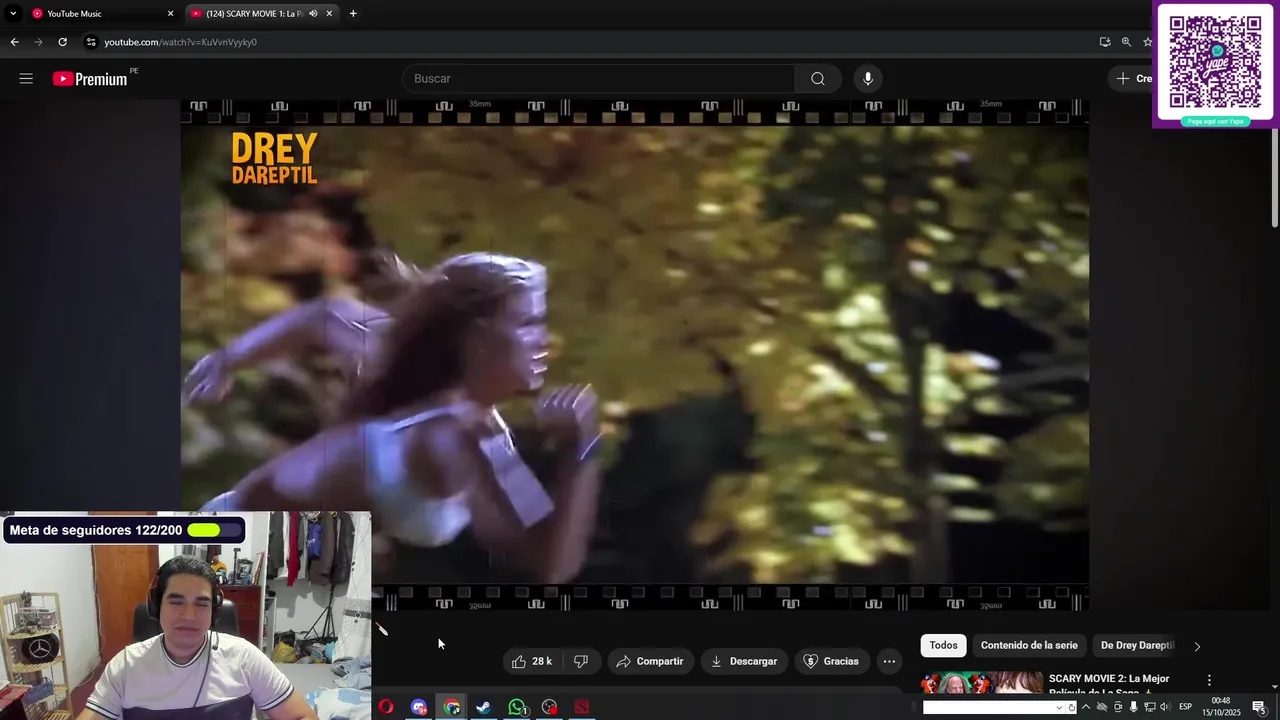
Task: Show next filter chips with arrow
Action: pos(1197,646)
